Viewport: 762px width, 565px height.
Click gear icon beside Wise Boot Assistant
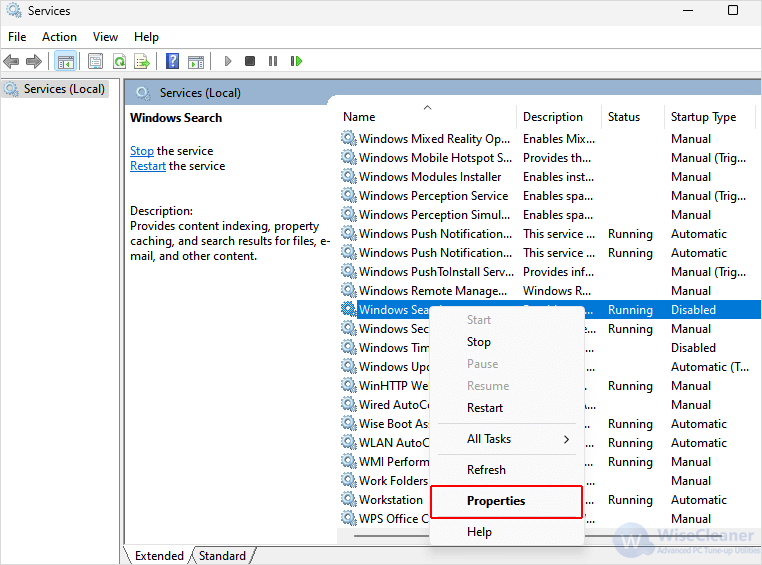pos(348,423)
